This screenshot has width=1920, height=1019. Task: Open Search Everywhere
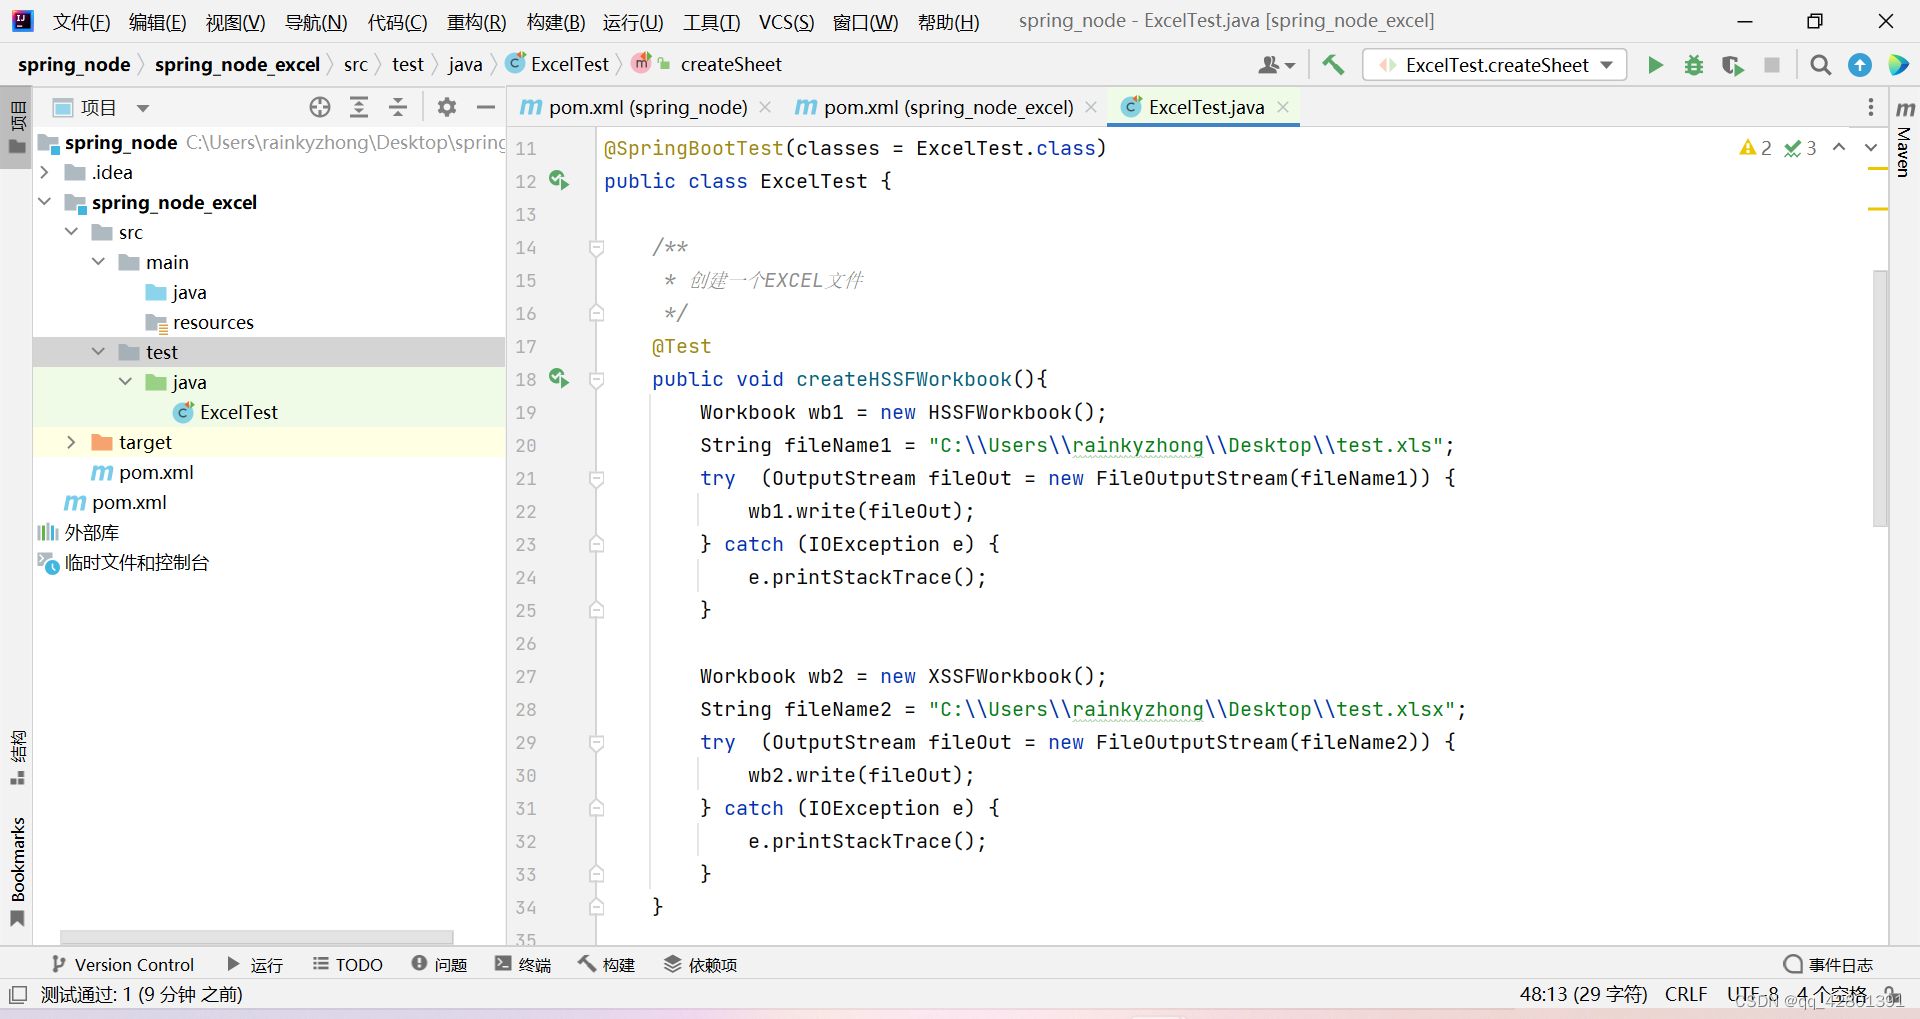(x=1820, y=64)
